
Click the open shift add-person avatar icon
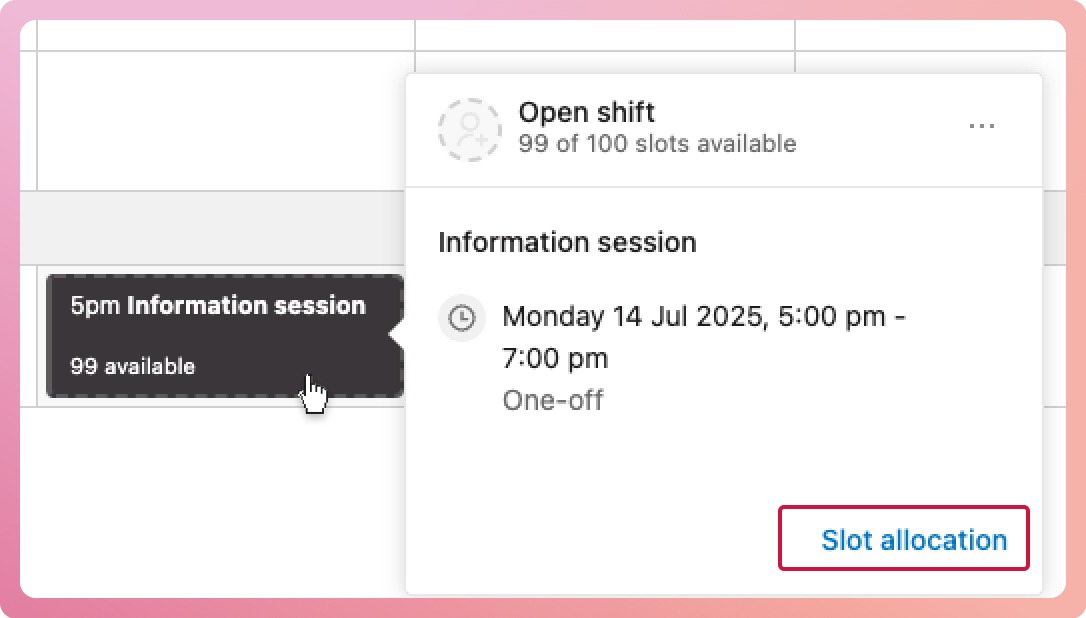(469, 130)
